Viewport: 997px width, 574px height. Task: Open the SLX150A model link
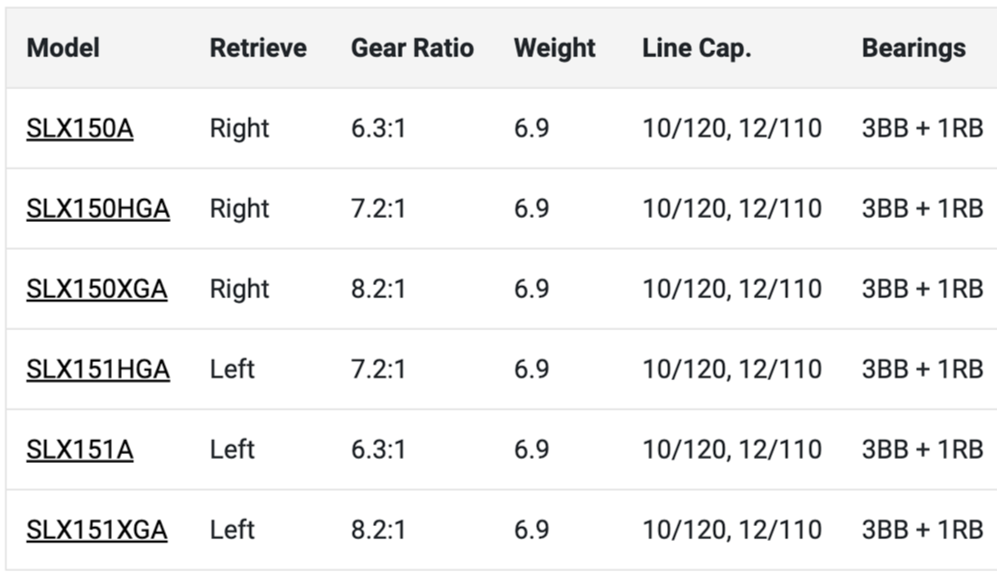point(80,129)
